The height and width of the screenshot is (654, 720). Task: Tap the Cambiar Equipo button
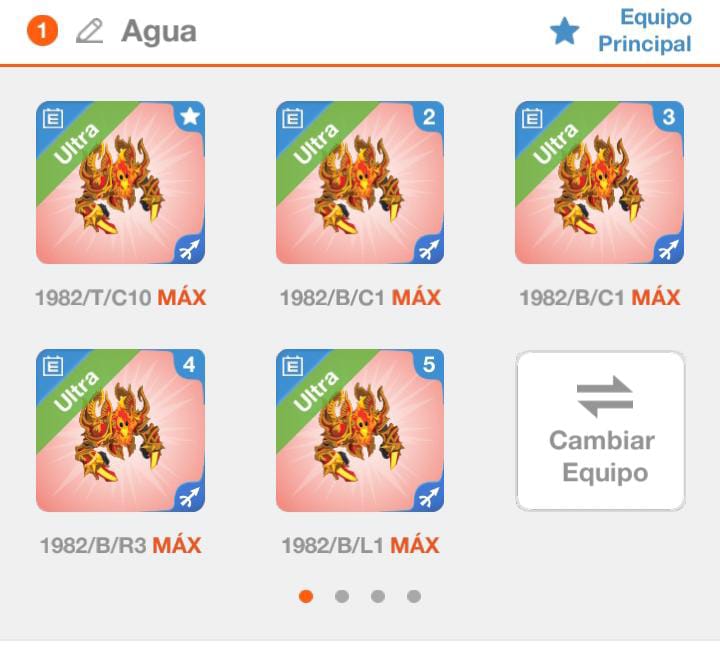601,431
